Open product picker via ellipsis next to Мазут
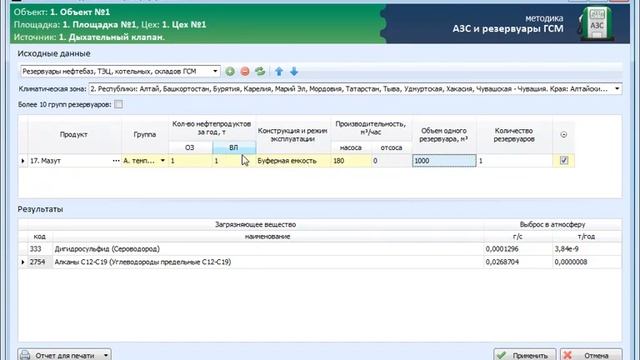Screen dimensions: 640x360 click(x=116, y=161)
